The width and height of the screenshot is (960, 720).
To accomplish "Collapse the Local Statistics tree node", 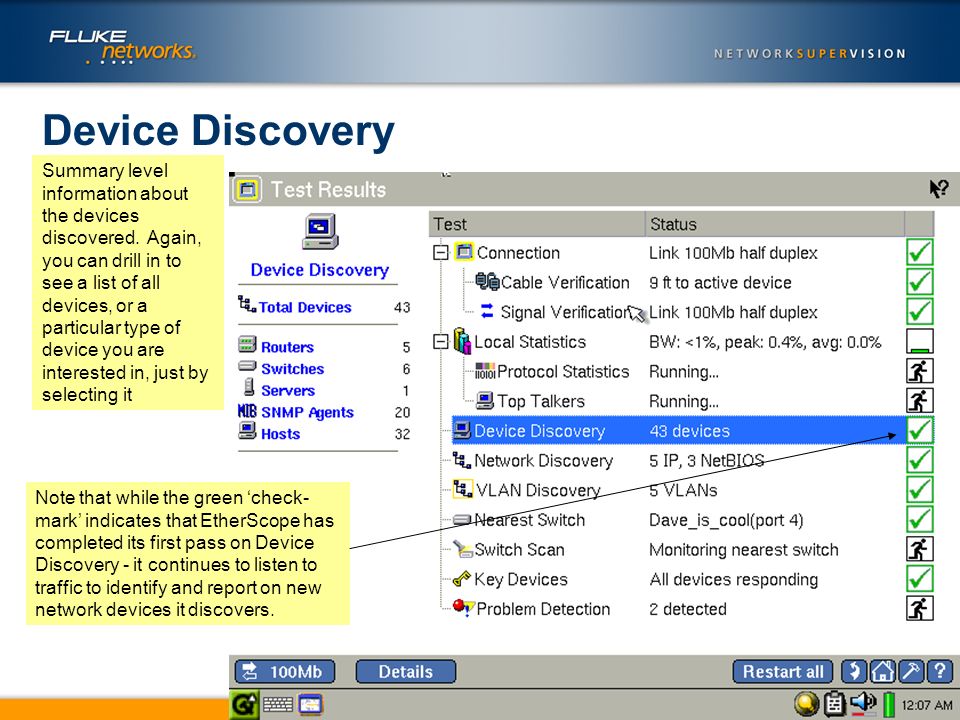I will tap(441, 342).
